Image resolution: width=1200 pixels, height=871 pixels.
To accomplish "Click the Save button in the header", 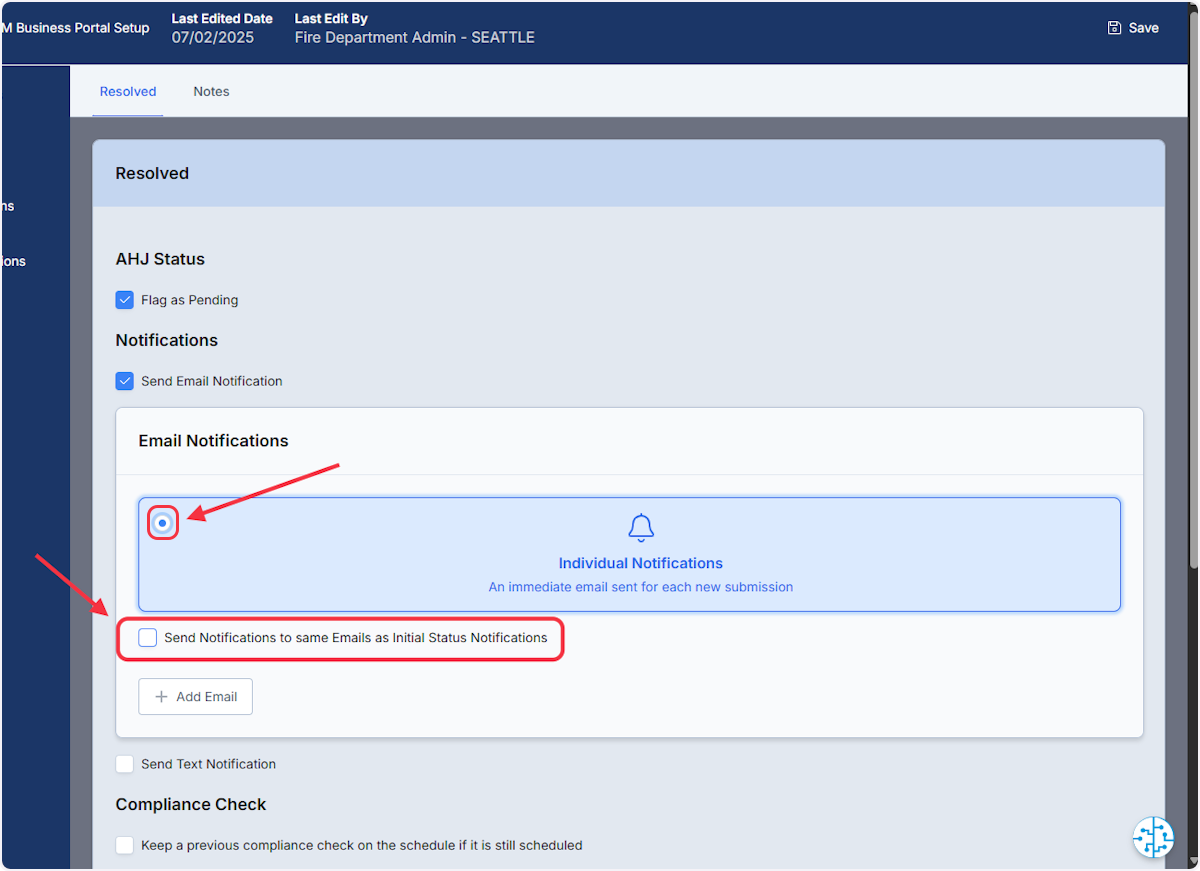I will pyautogui.click(x=1133, y=28).
